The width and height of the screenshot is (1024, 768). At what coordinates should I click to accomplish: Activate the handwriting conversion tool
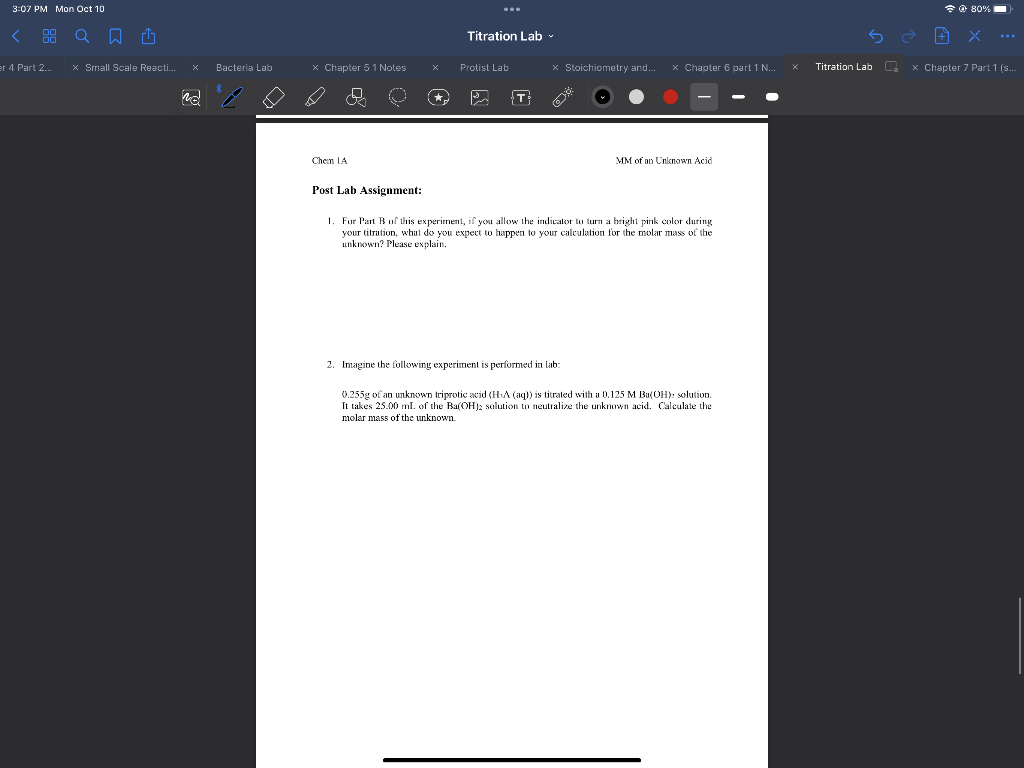(189, 96)
